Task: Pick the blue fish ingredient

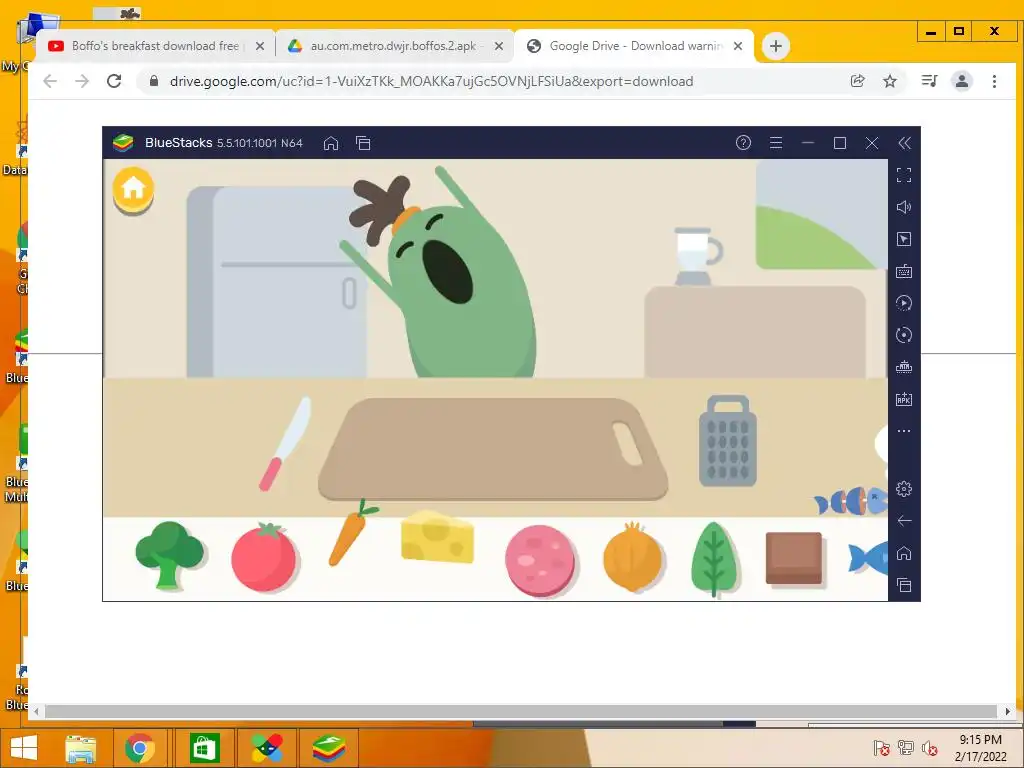Action: [x=869, y=558]
